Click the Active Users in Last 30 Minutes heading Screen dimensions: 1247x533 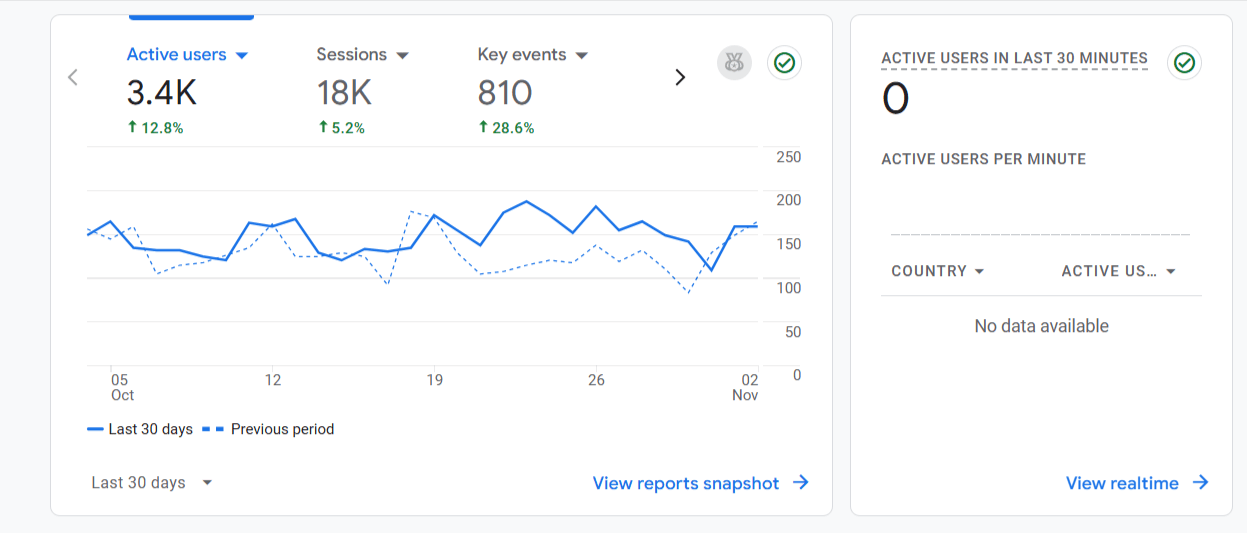coord(1014,58)
